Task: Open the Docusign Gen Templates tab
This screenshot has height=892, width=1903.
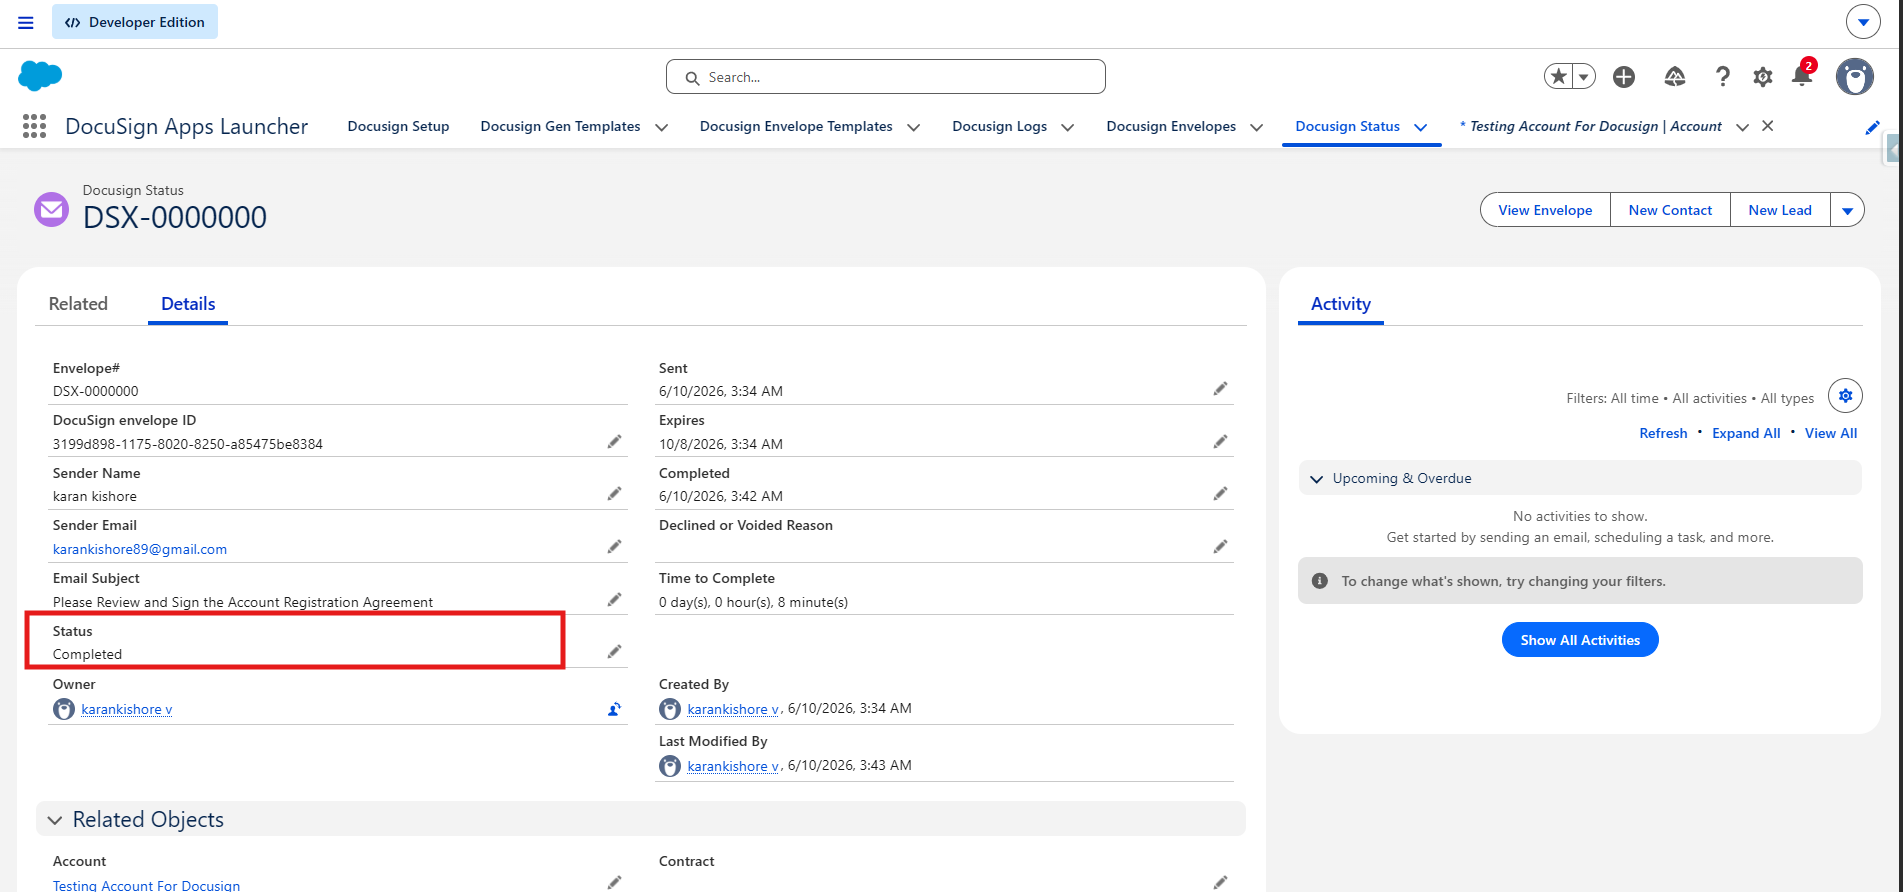Action: (560, 126)
